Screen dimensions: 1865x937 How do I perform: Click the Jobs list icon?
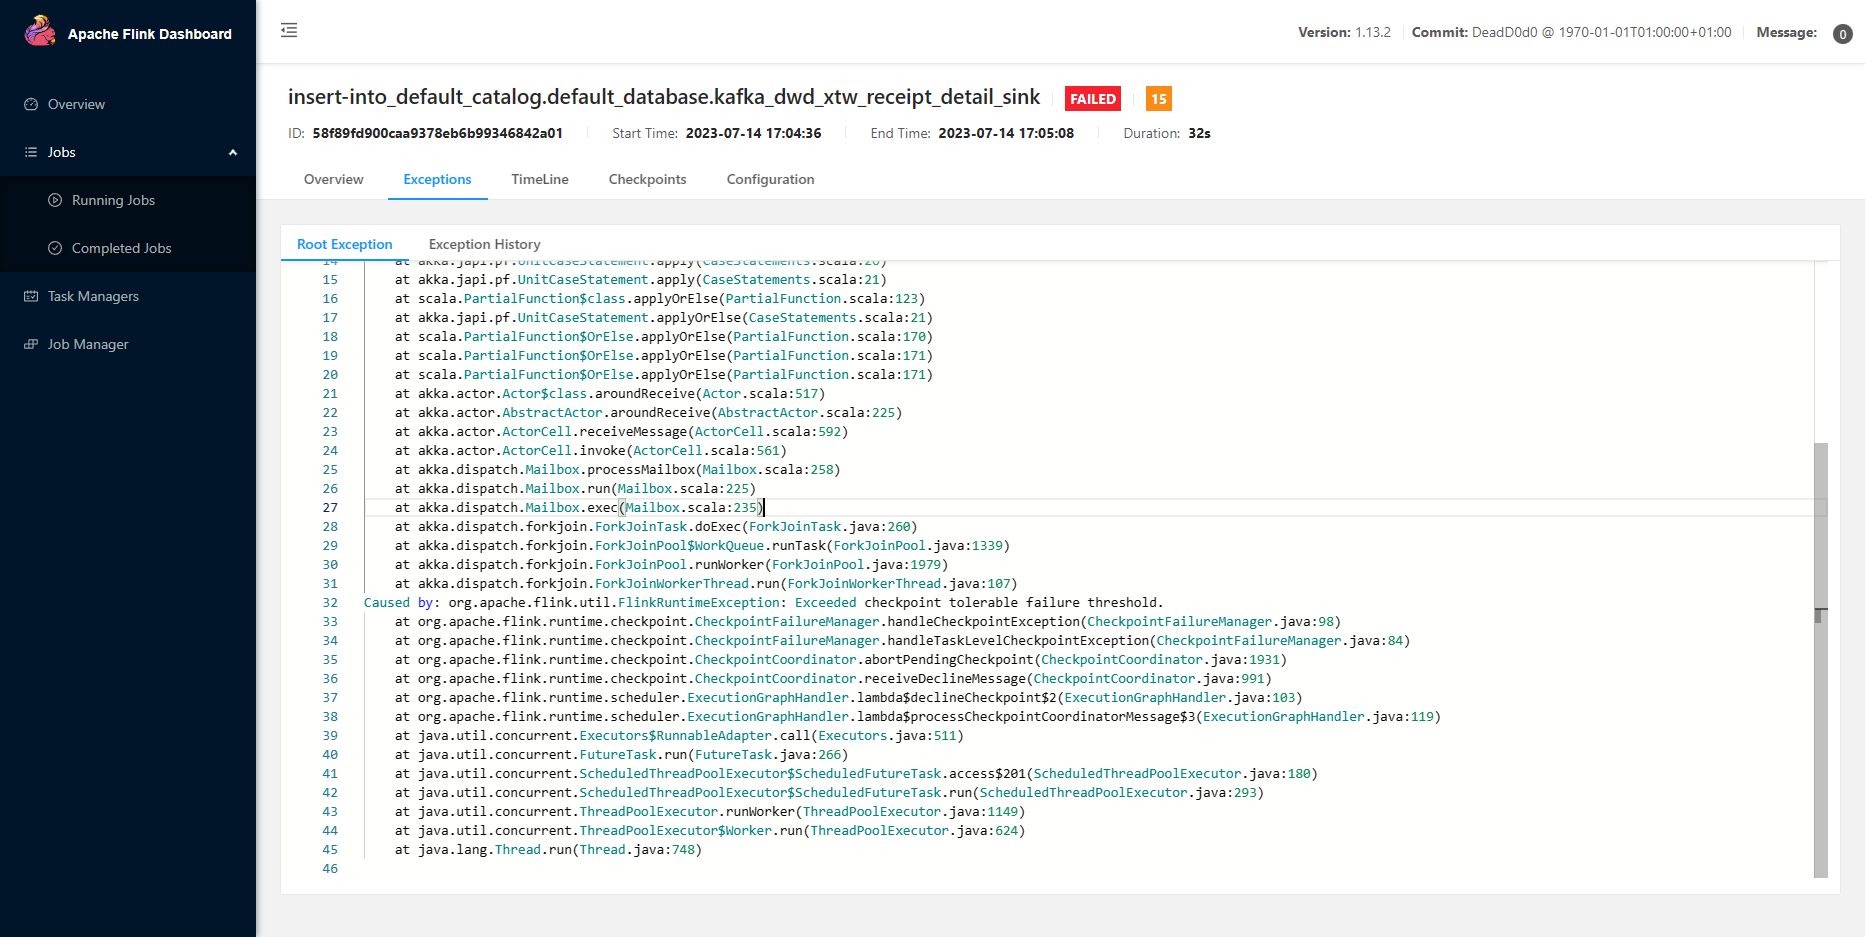tap(31, 152)
